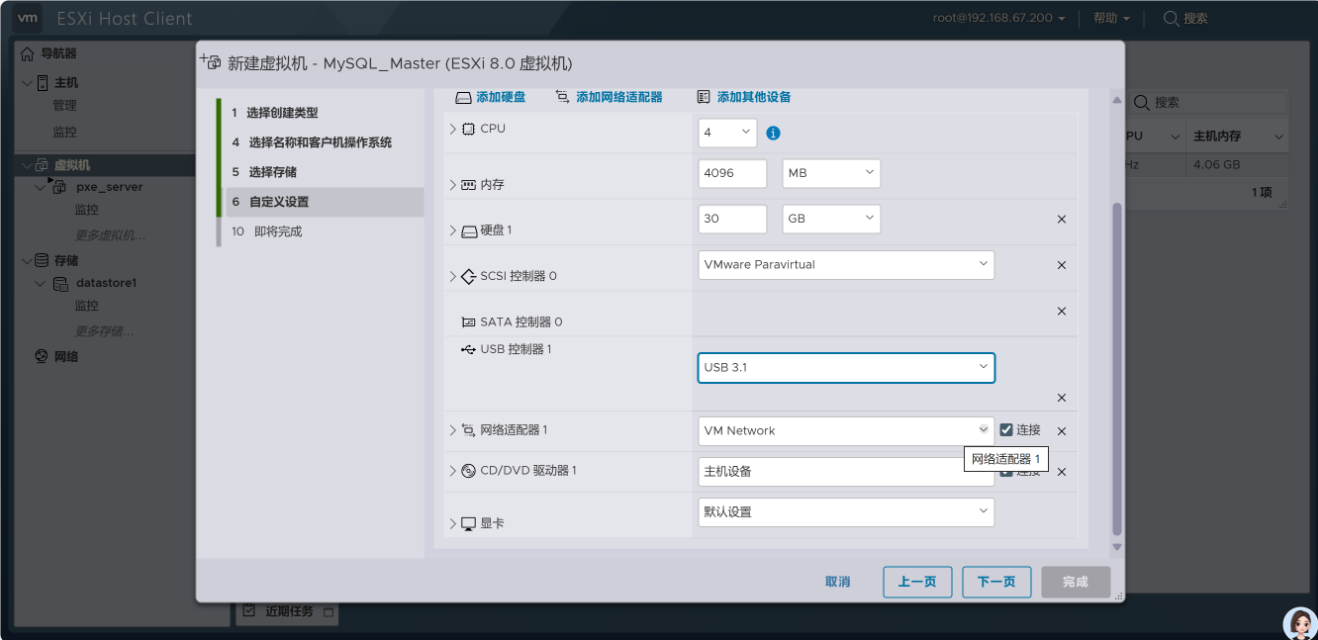The image size is (1318, 640).
Task: Click the 下一页 button
Action: point(996,582)
